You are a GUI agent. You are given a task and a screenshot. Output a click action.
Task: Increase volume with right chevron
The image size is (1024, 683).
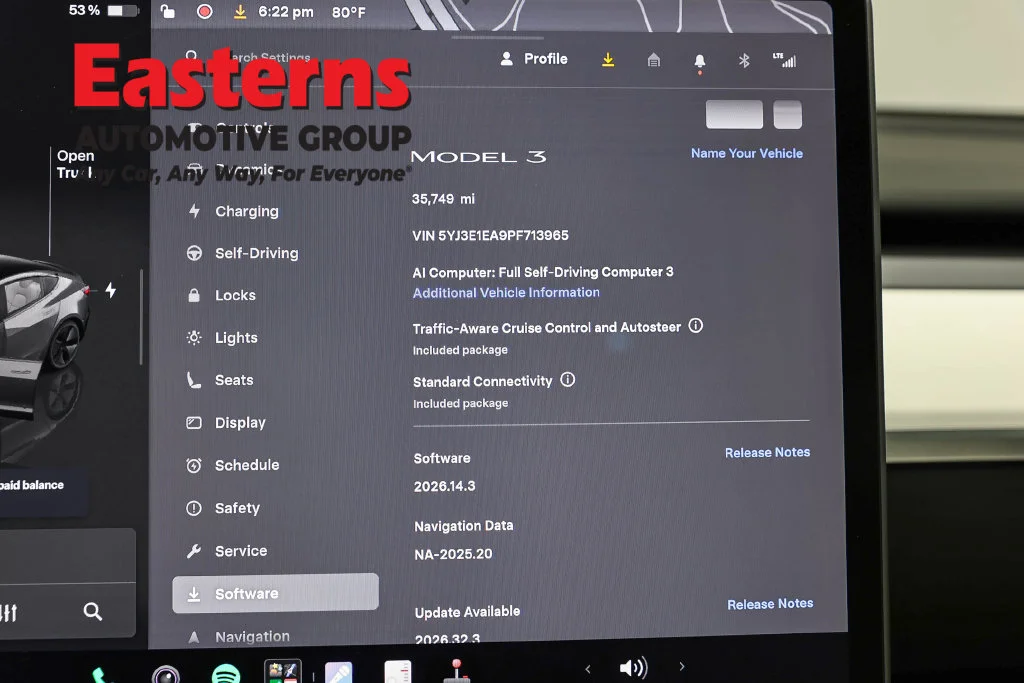pos(682,667)
